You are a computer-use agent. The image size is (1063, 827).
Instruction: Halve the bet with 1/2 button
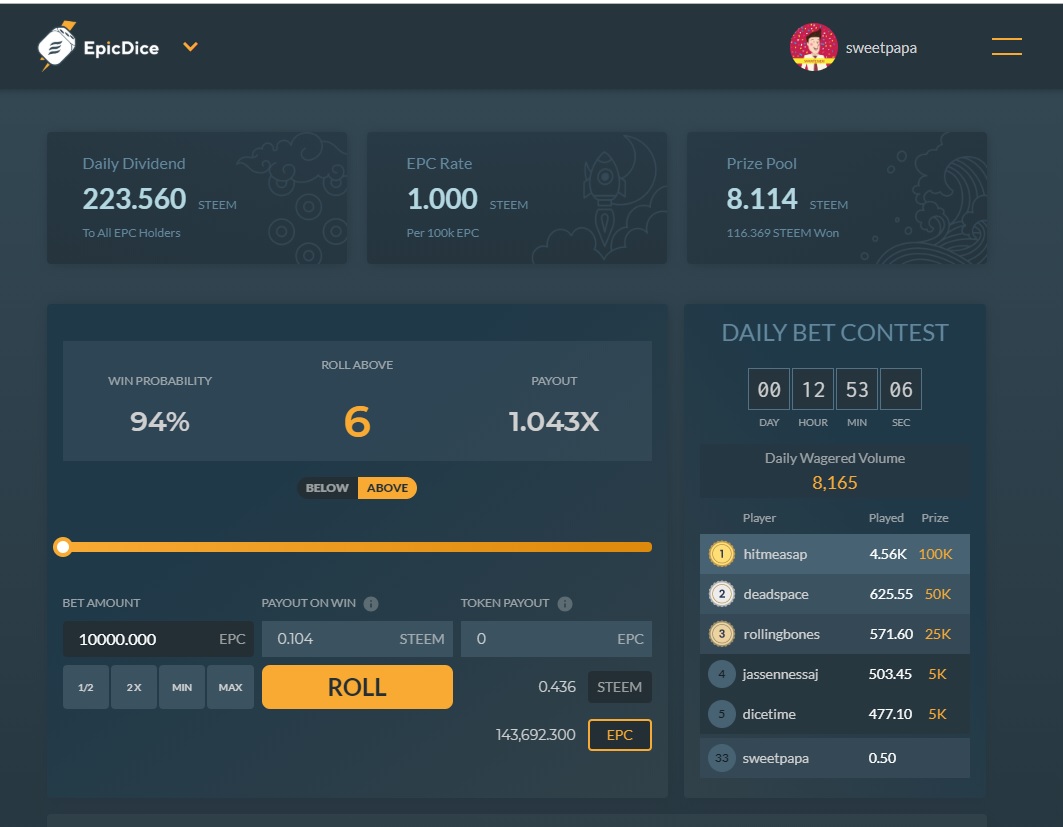[85, 687]
